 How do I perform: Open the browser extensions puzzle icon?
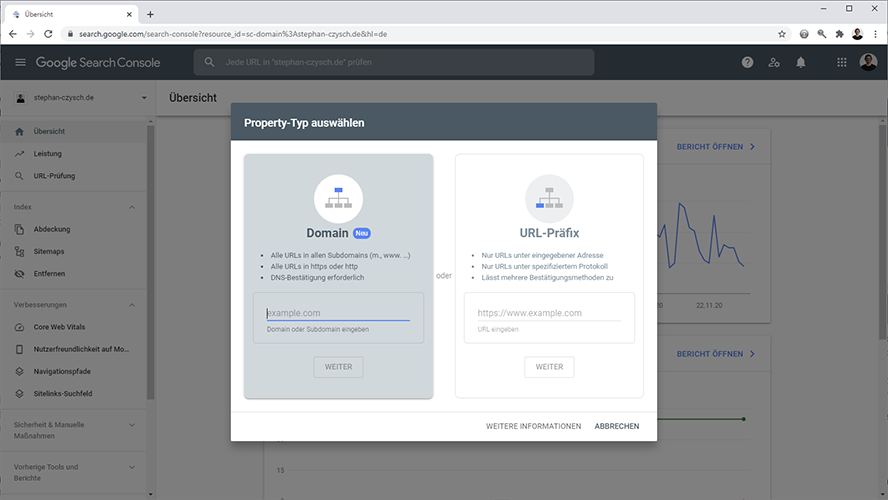click(x=840, y=34)
